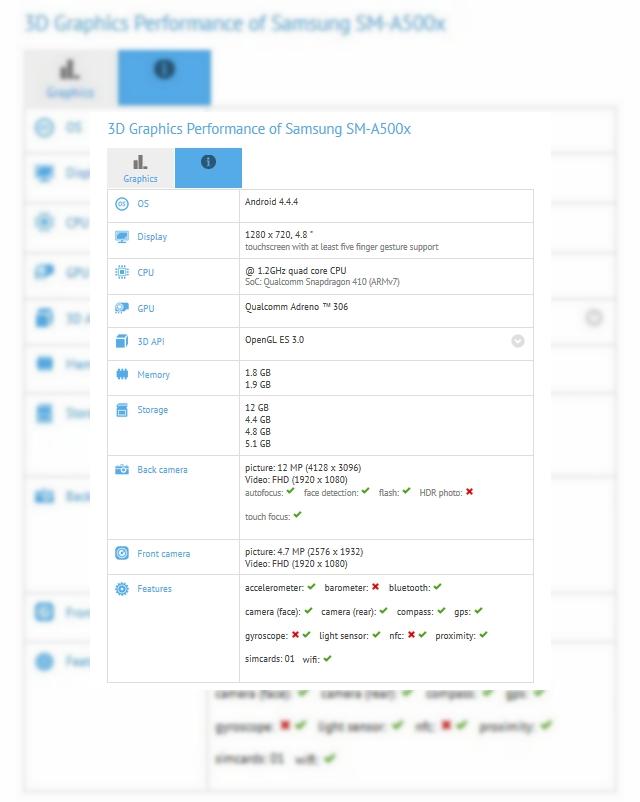Screen dimensions: 640x802
Task: Click the Android 4.4.4 value
Action: click(x=271, y=202)
